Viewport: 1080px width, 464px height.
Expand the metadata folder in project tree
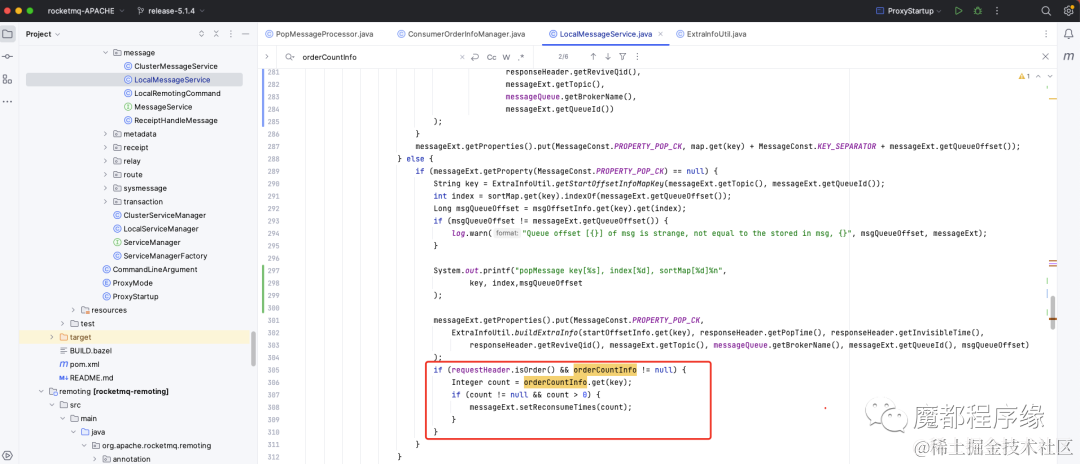[x=105, y=134]
